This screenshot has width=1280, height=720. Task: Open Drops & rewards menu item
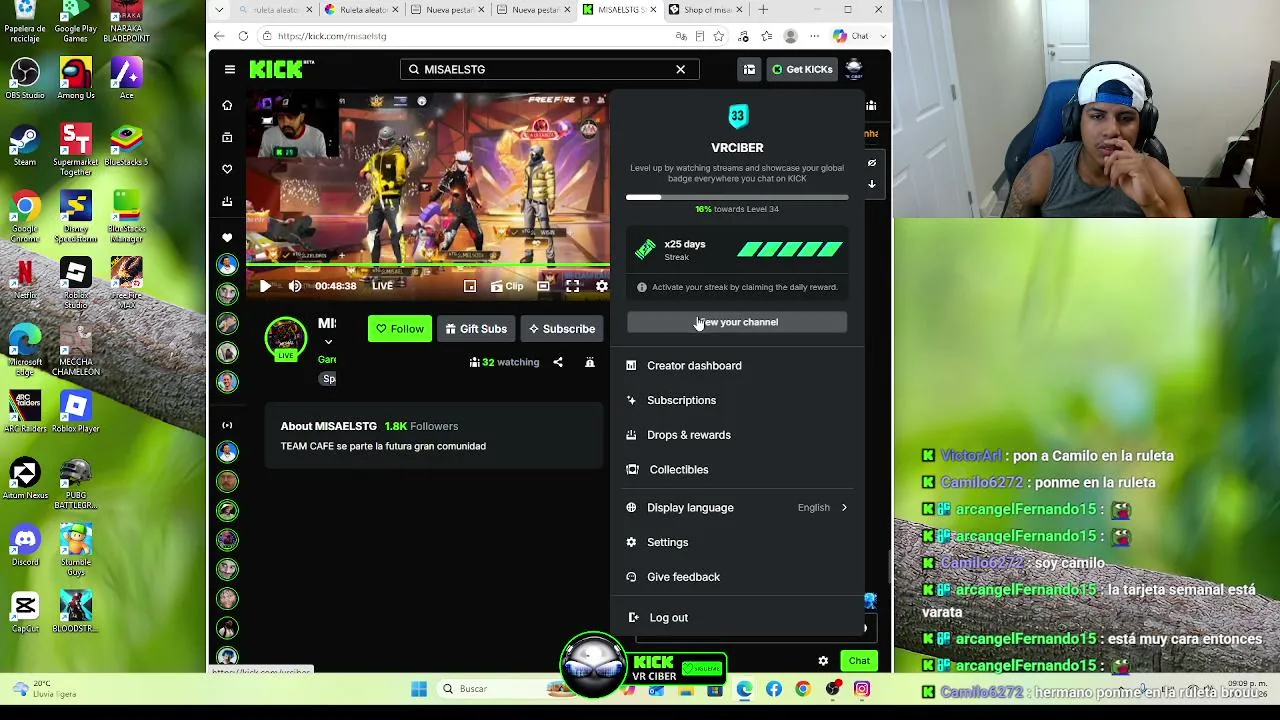click(x=737, y=435)
